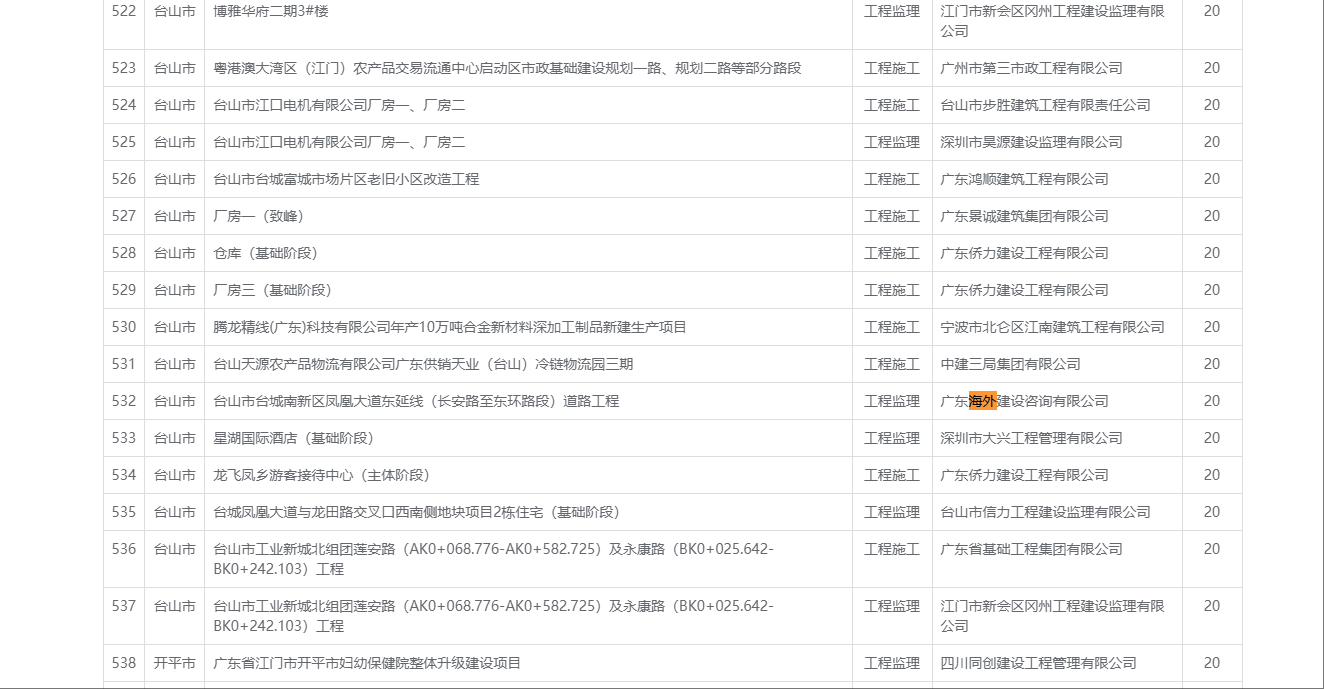
Task: Click company 台山市步胜建筑工程有限责任公司
Action: click(x=1045, y=105)
